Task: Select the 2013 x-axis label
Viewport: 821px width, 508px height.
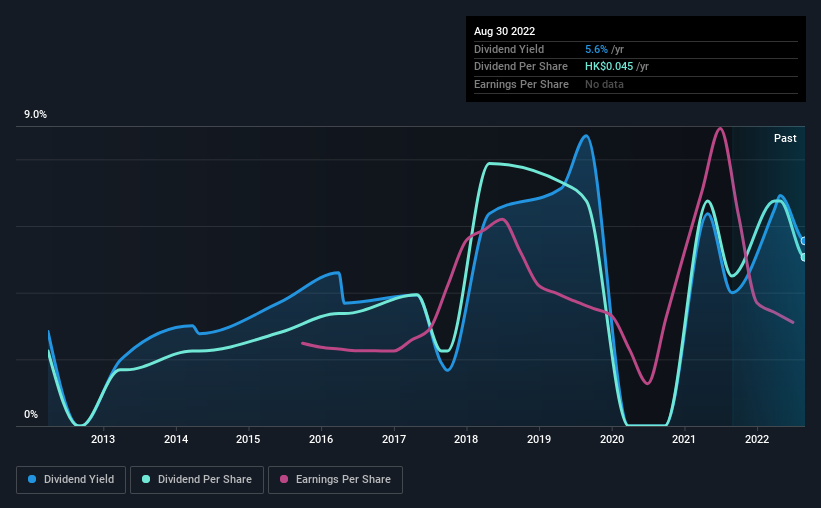Action: click(x=103, y=439)
